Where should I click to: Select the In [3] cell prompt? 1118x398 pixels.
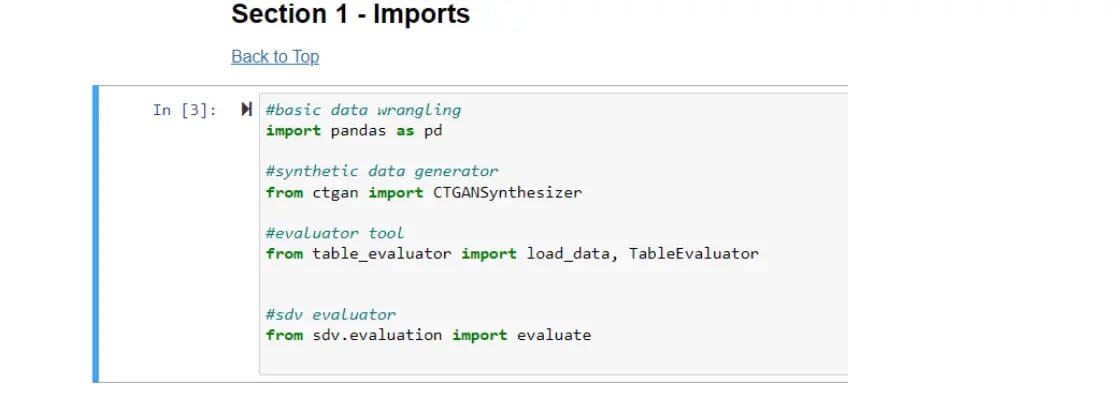pos(184,110)
